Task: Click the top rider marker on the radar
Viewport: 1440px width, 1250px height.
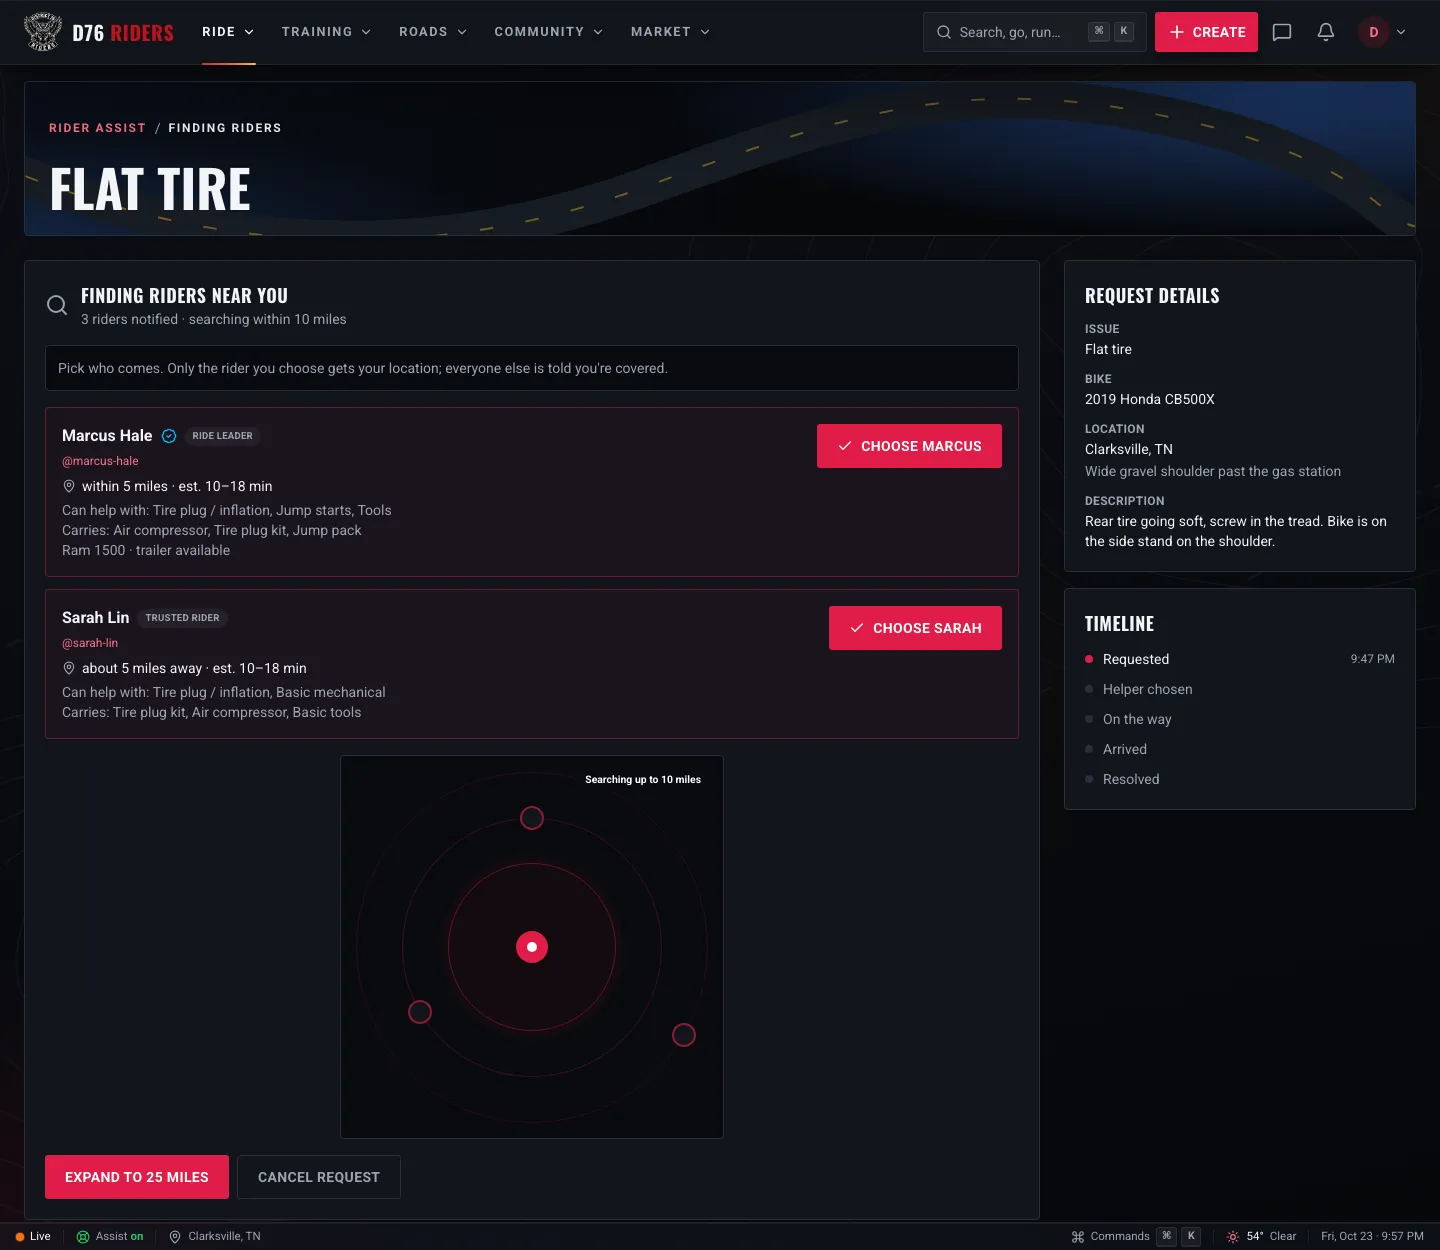Action: [x=532, y=818]
